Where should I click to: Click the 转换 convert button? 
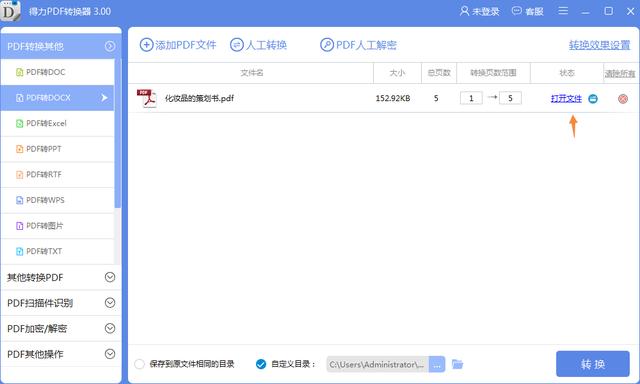click(x=593, y=364)
